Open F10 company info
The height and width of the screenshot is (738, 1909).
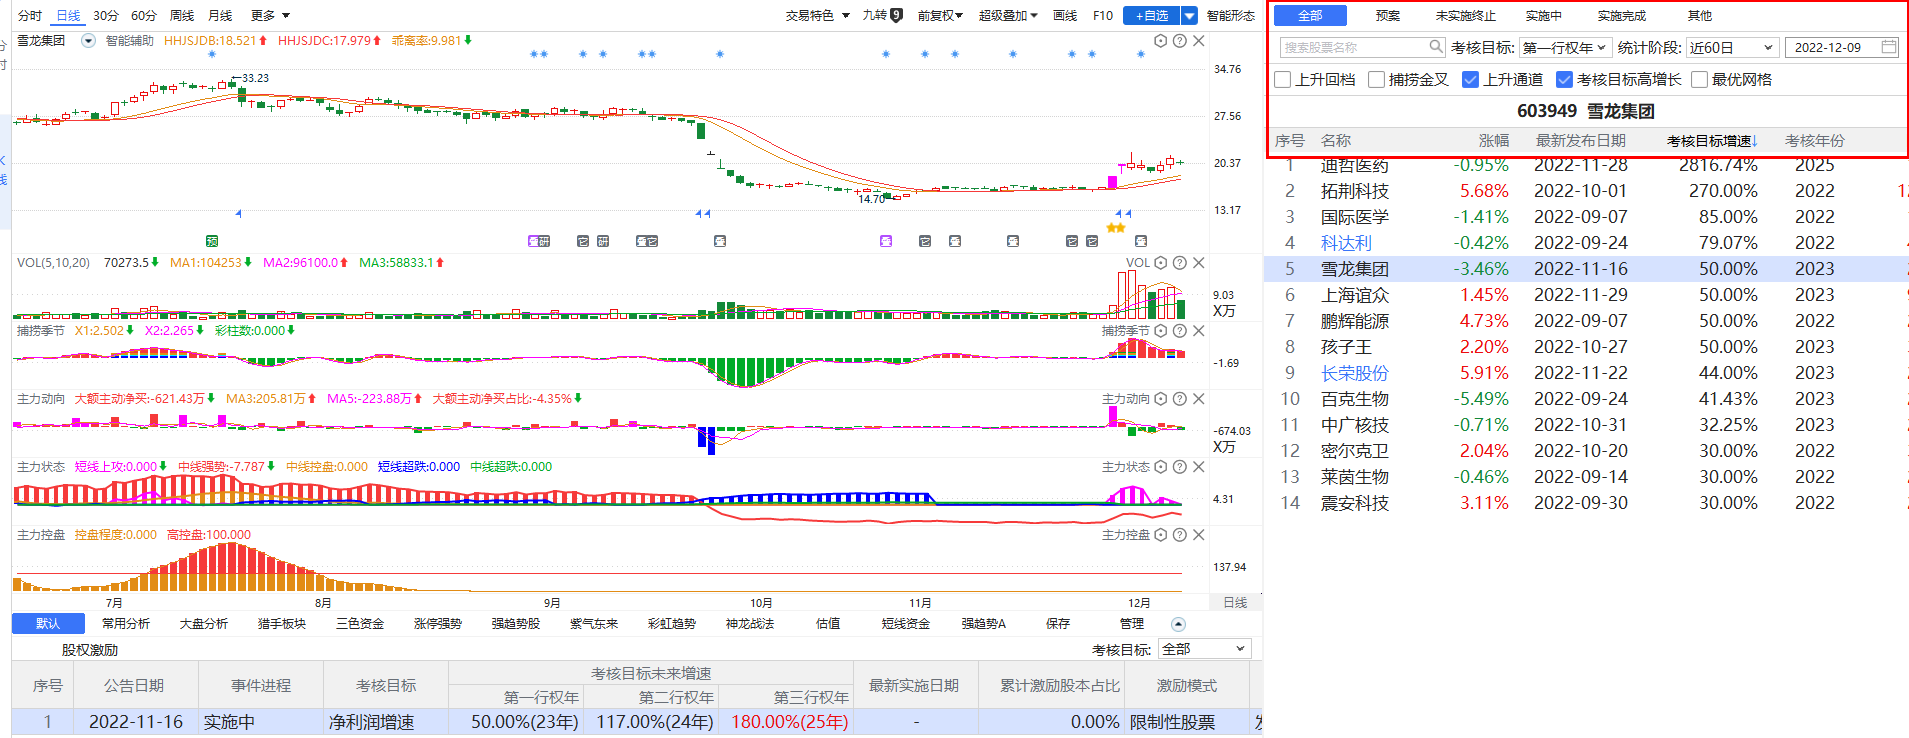pyautogui.click(x=1103, y=15)
